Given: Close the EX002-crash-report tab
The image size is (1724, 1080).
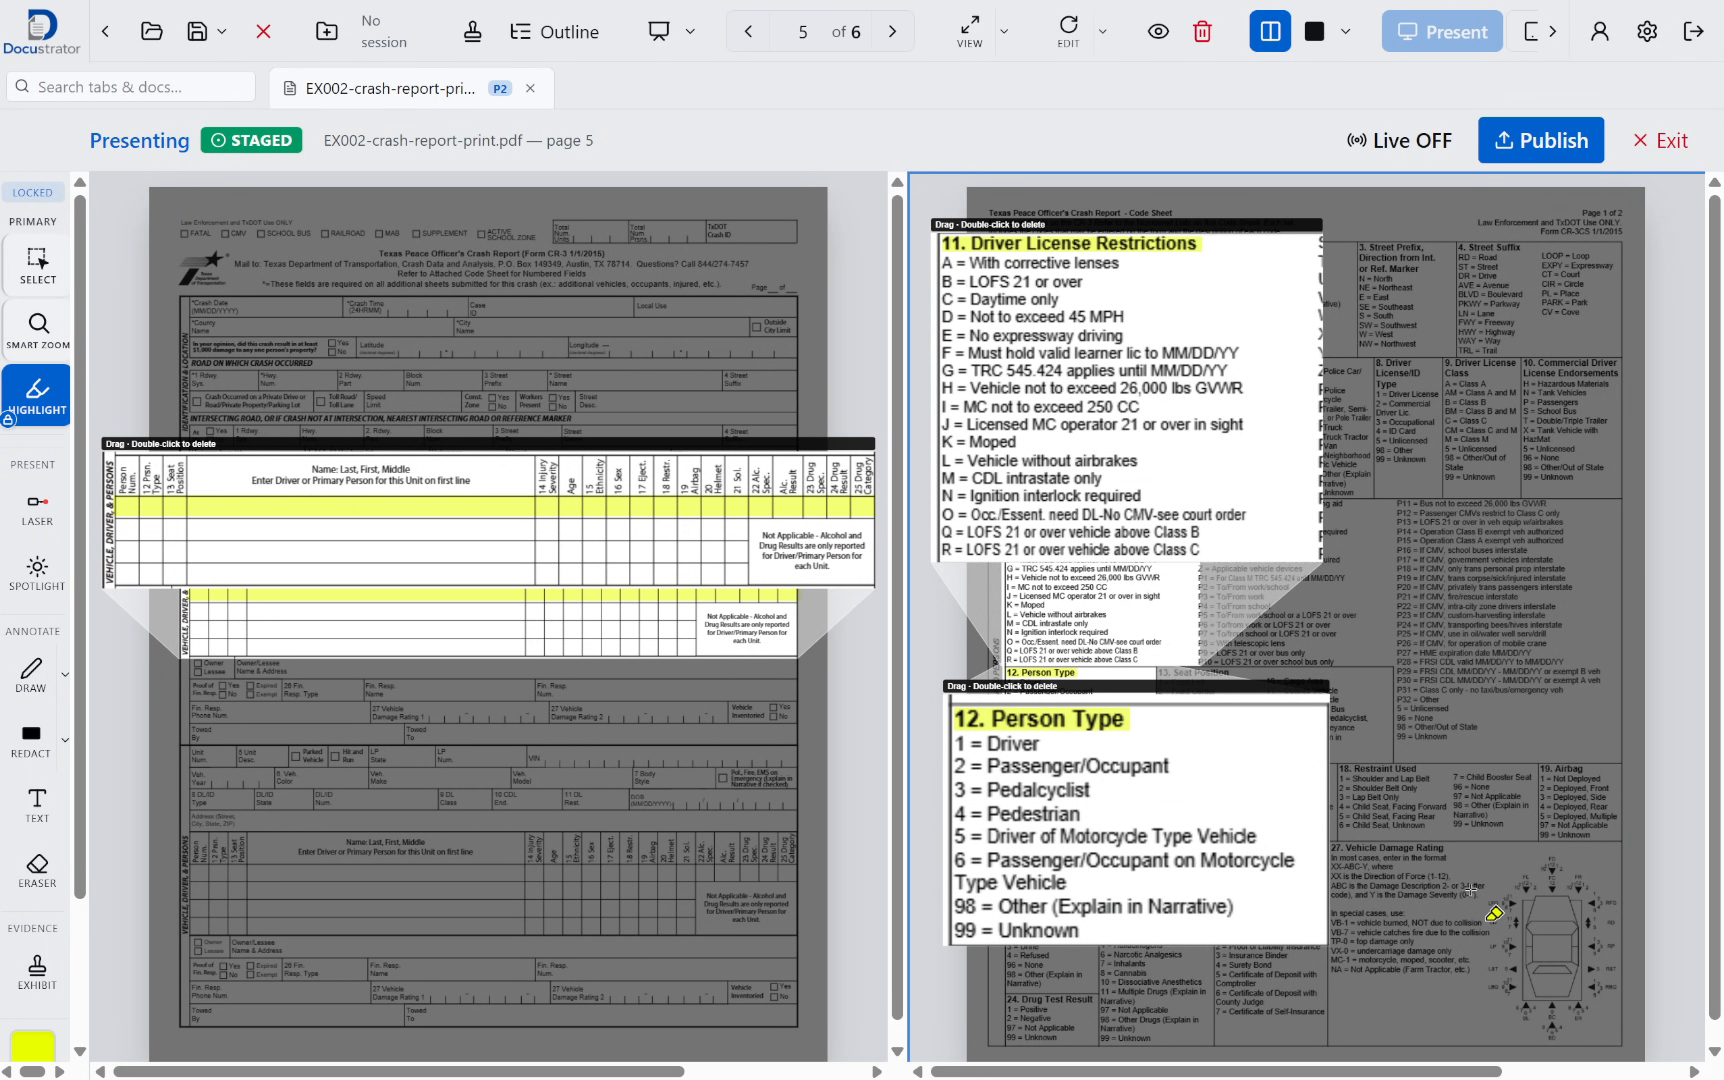Looking at the screenshot, I should pos(531,88).
